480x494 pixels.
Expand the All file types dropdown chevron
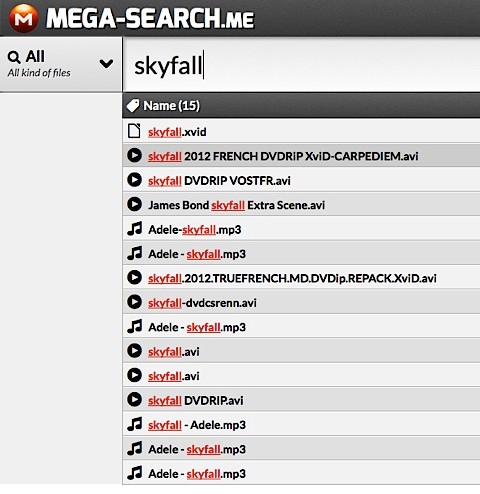(x=106, y=63)
